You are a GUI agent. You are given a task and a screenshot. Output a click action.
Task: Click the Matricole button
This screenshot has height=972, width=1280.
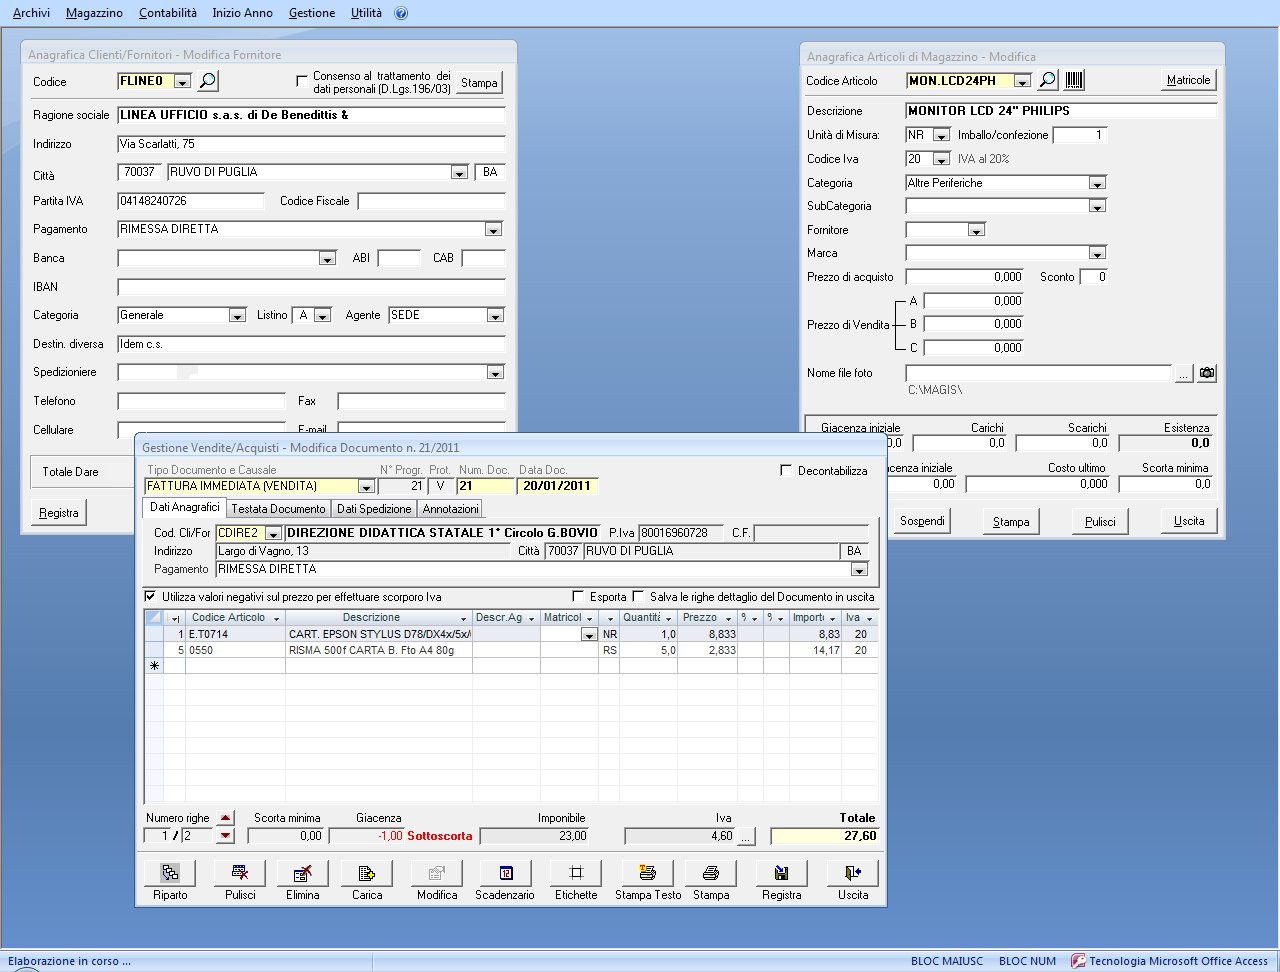1189,80
